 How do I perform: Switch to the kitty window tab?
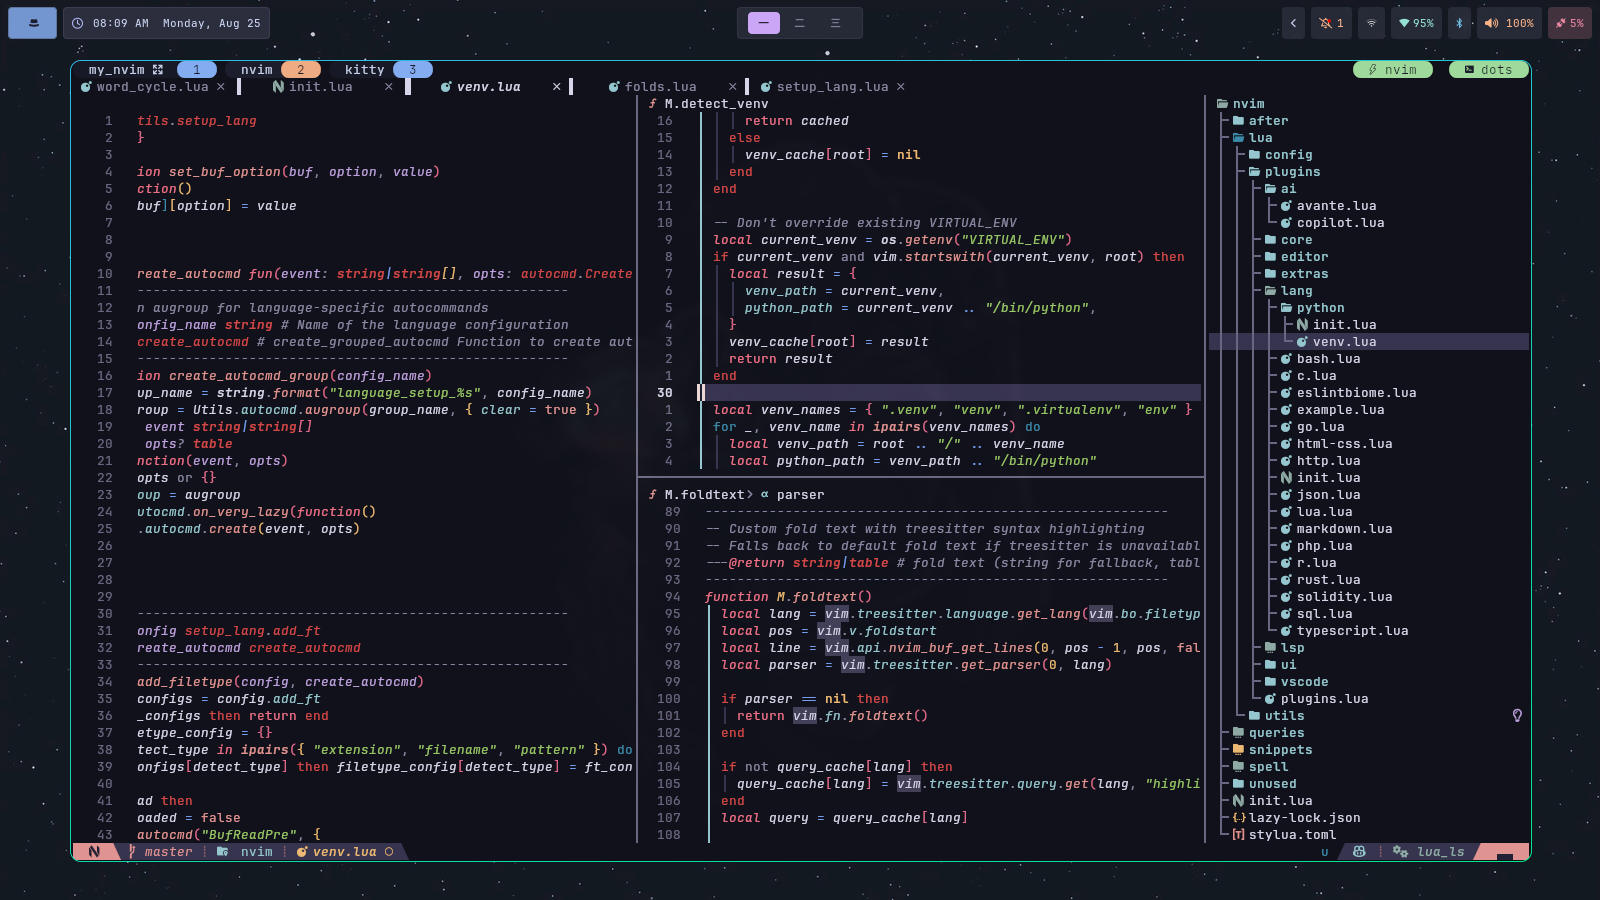[366, 70]
